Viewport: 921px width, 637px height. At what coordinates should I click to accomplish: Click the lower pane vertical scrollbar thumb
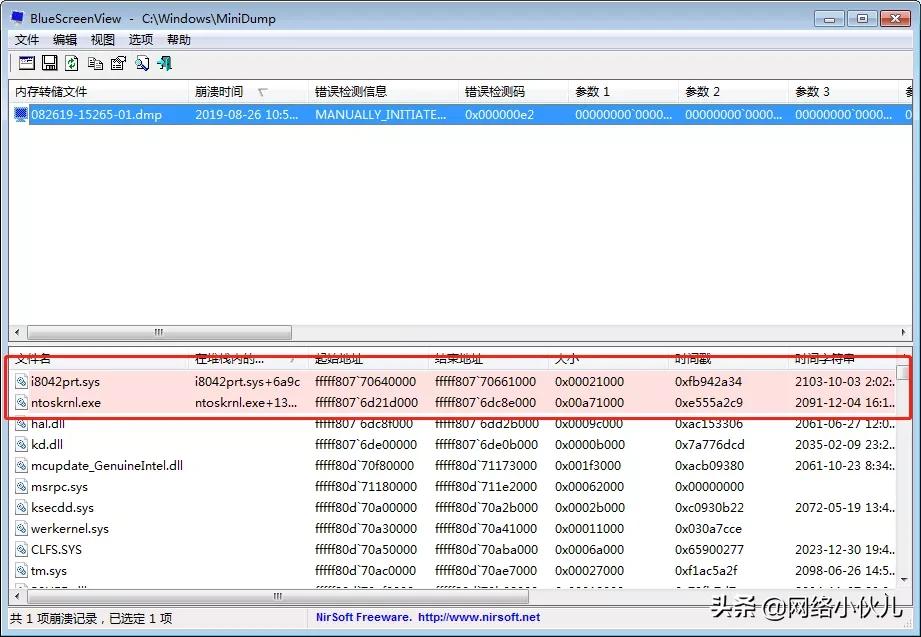pyautogui.click(x=903, y=373)
